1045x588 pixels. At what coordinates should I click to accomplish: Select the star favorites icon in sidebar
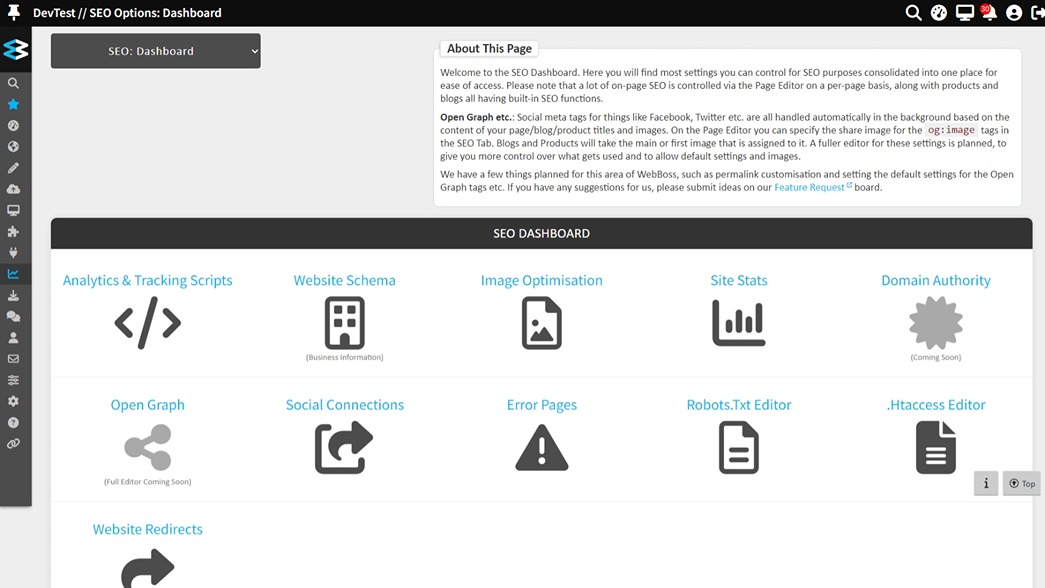pyautogui.click(x=14, y=104)
